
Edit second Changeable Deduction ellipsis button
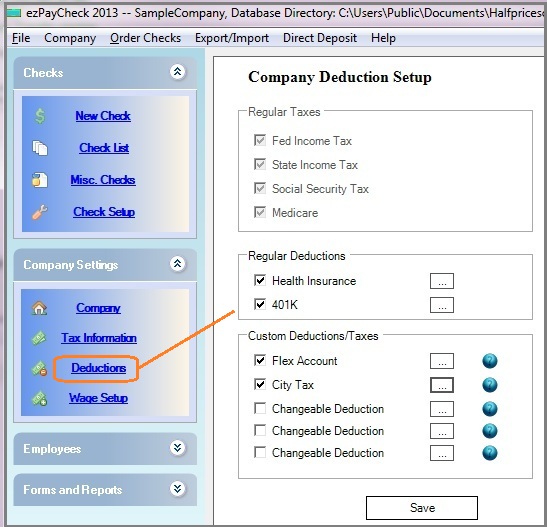coord(442,431)
